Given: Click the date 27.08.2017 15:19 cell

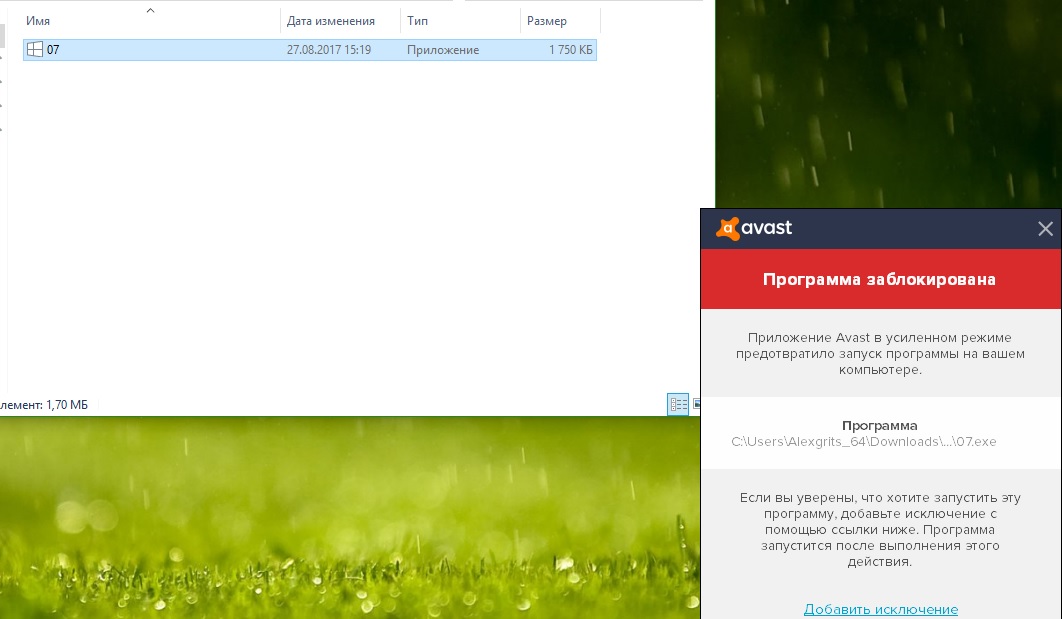Looking at the screenshot, I should click(328, 49).
